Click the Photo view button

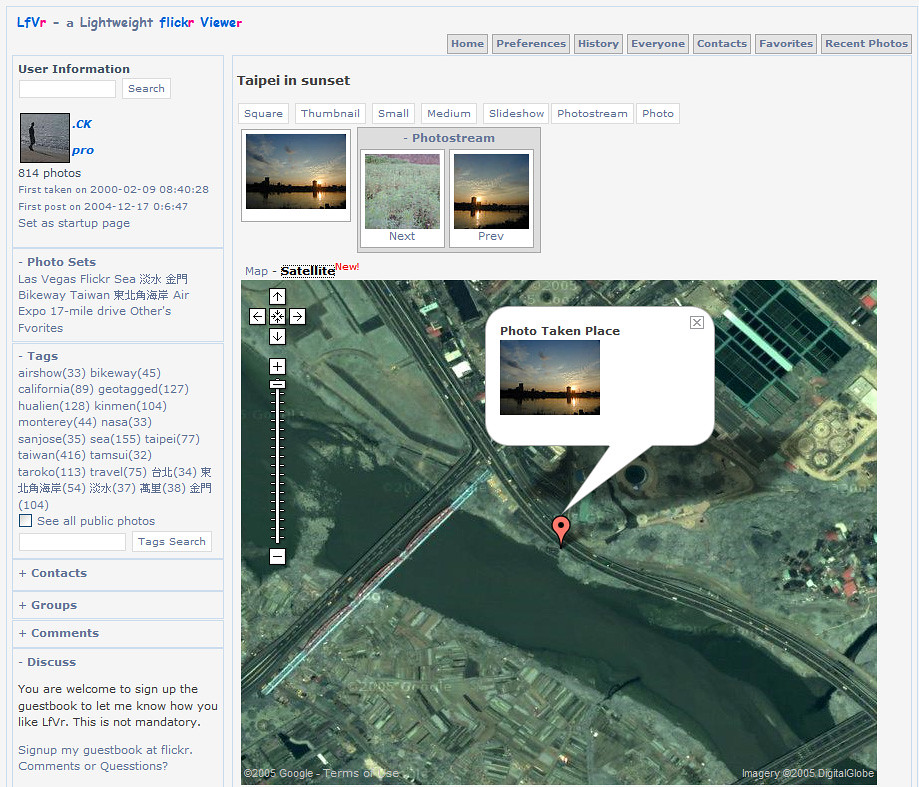[x=658, y=113]
